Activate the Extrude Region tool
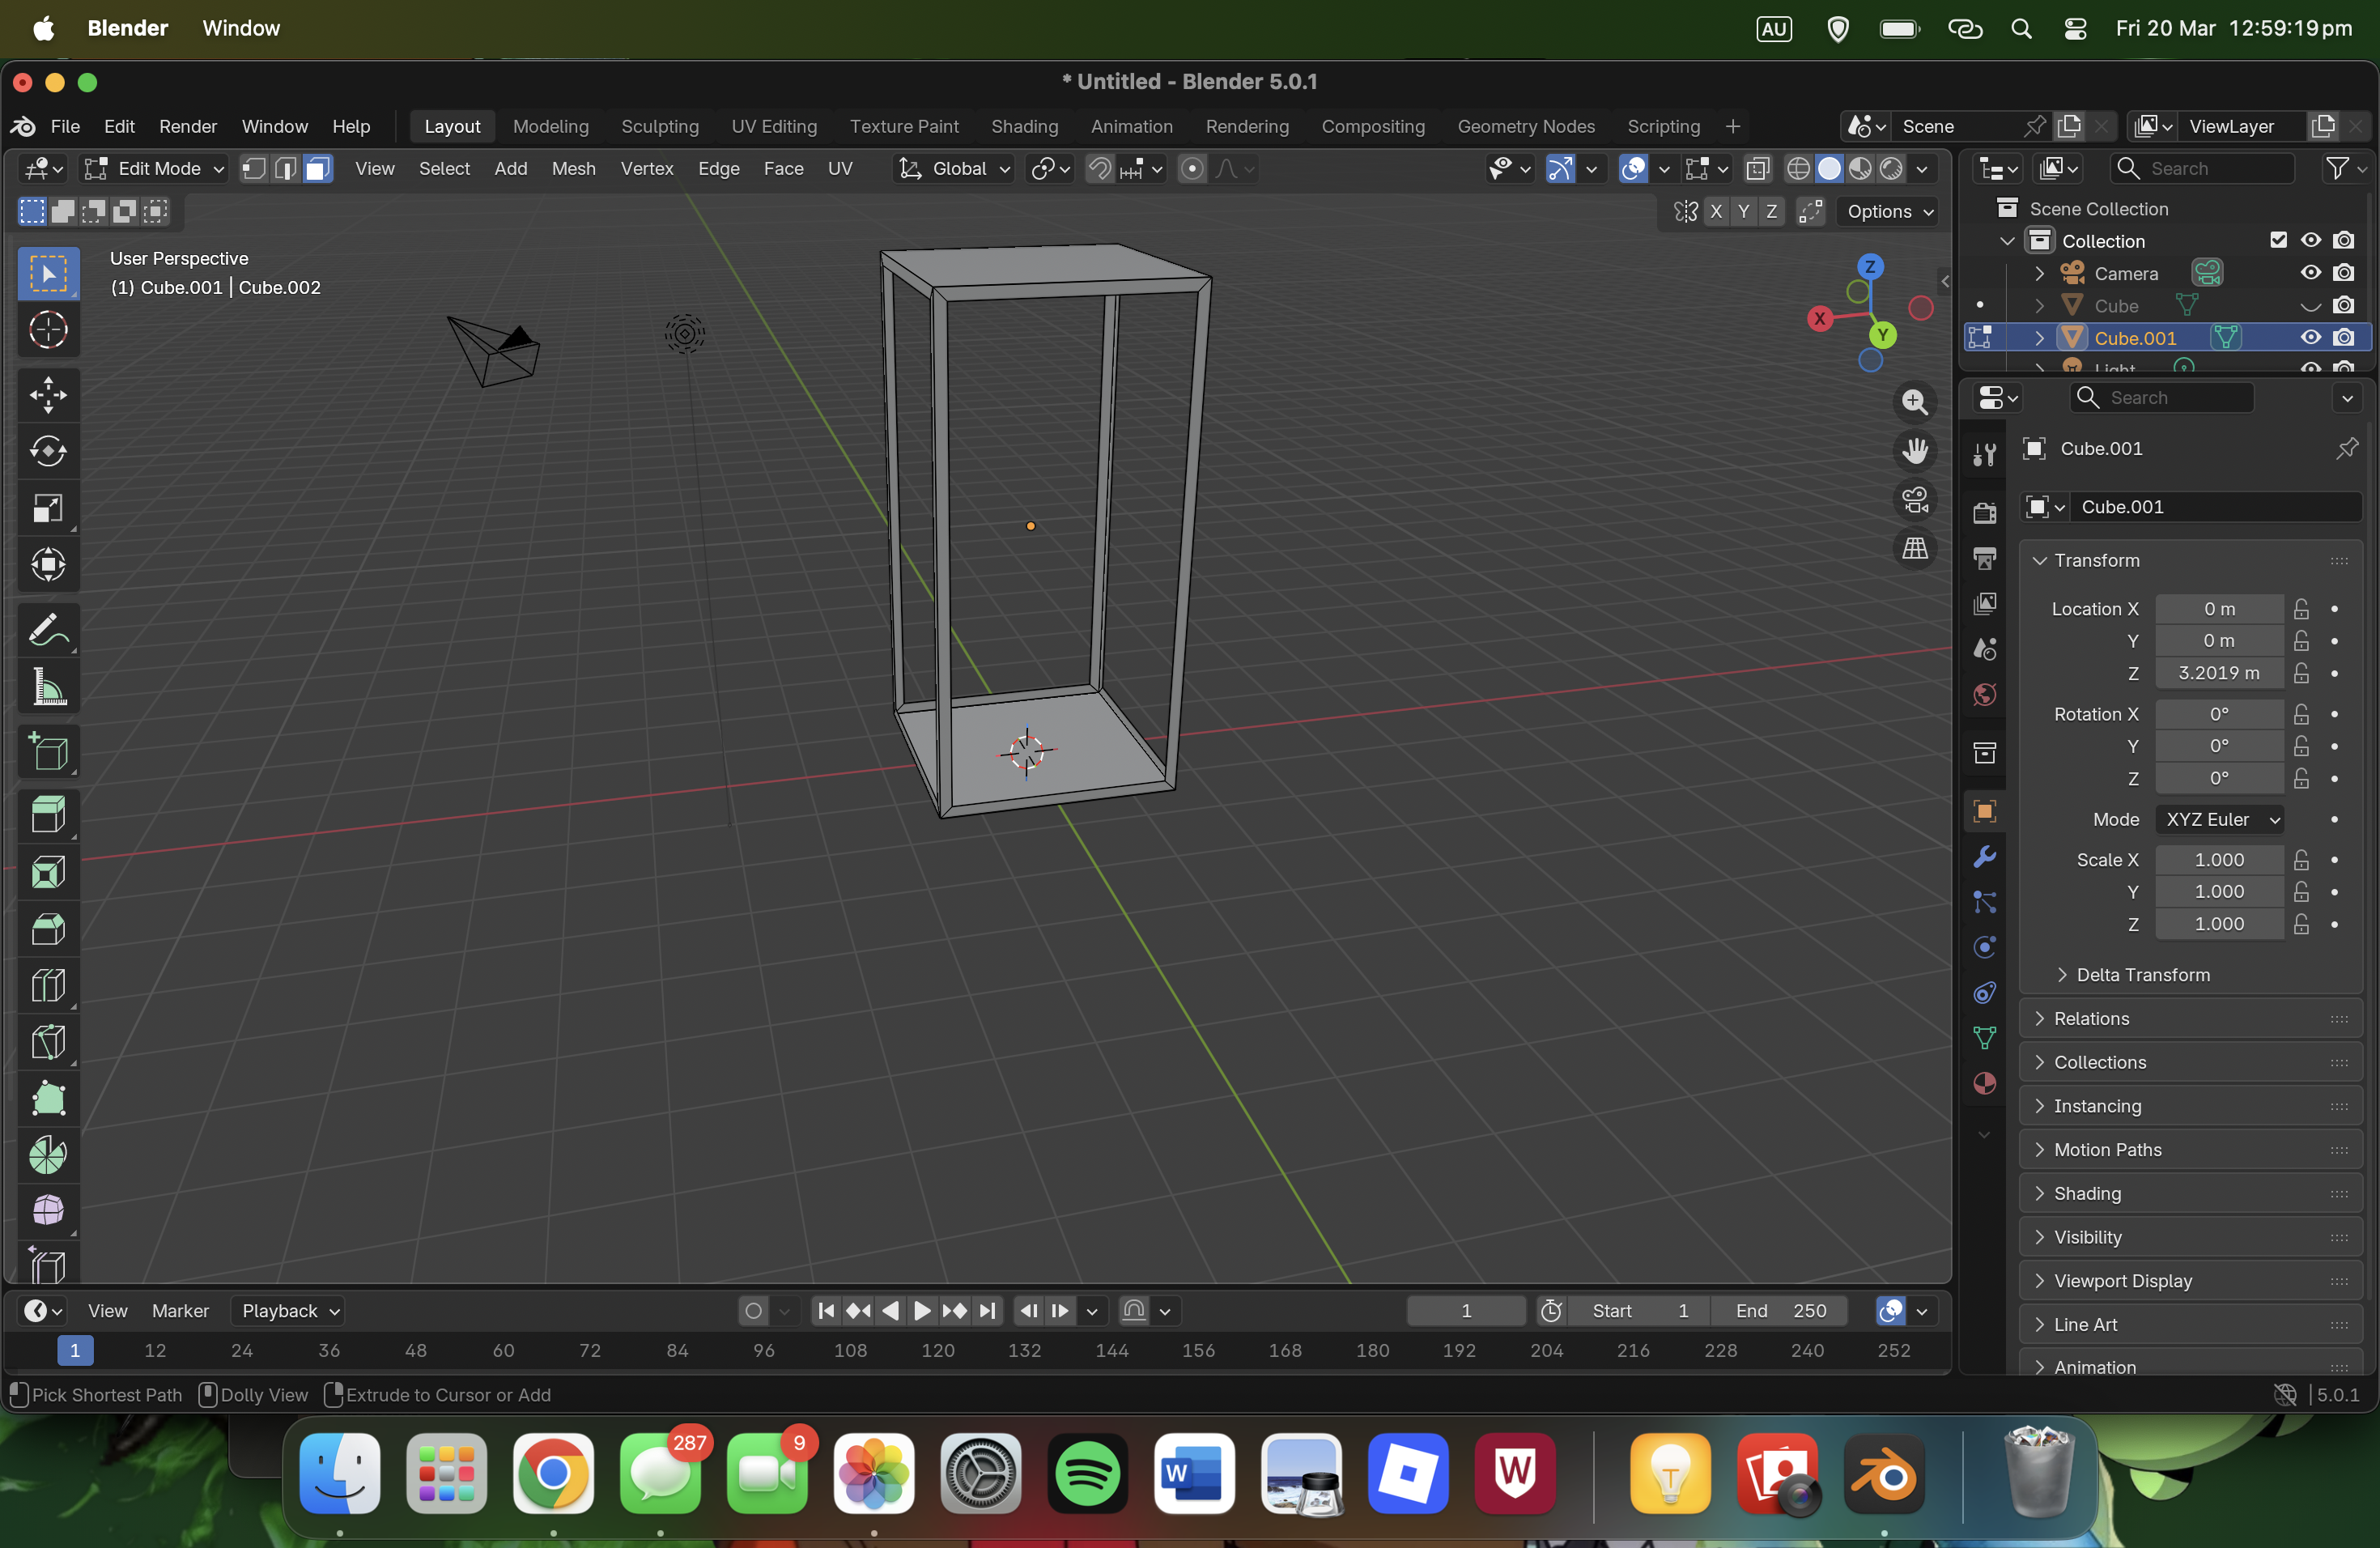This screenshot has width=2380, height=1548. [x=47, y=813]
